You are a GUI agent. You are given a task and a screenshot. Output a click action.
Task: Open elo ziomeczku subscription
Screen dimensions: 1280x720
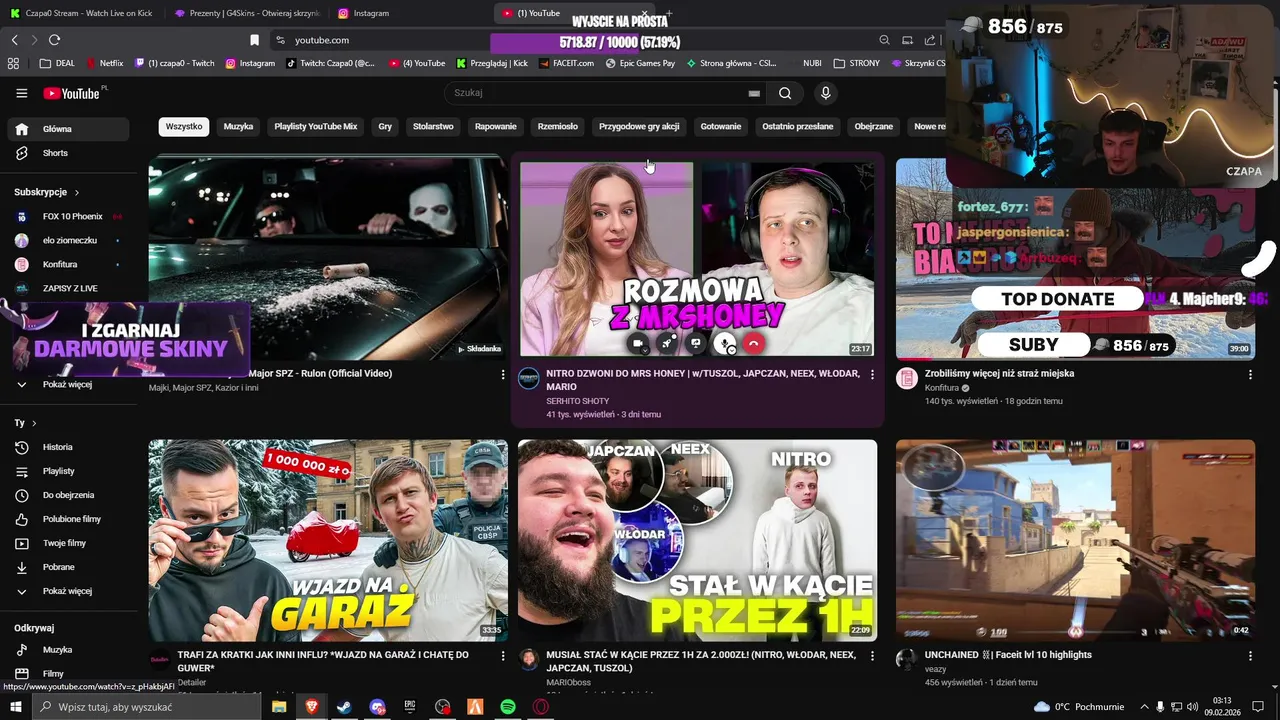pyautogui.click(x=68, y=240)
